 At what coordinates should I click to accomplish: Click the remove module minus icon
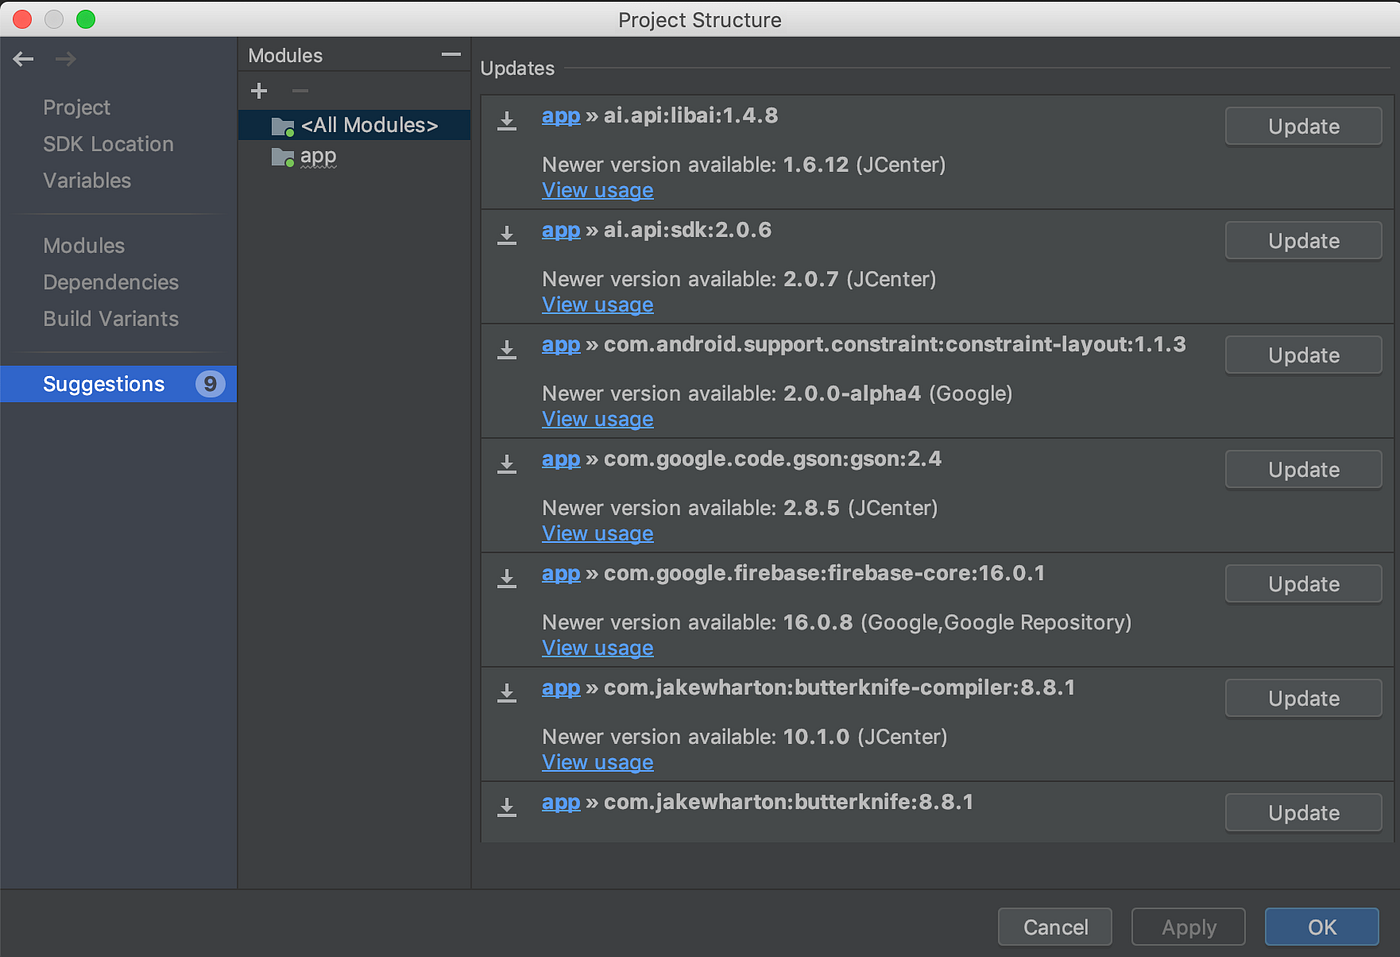coord(299,90)
